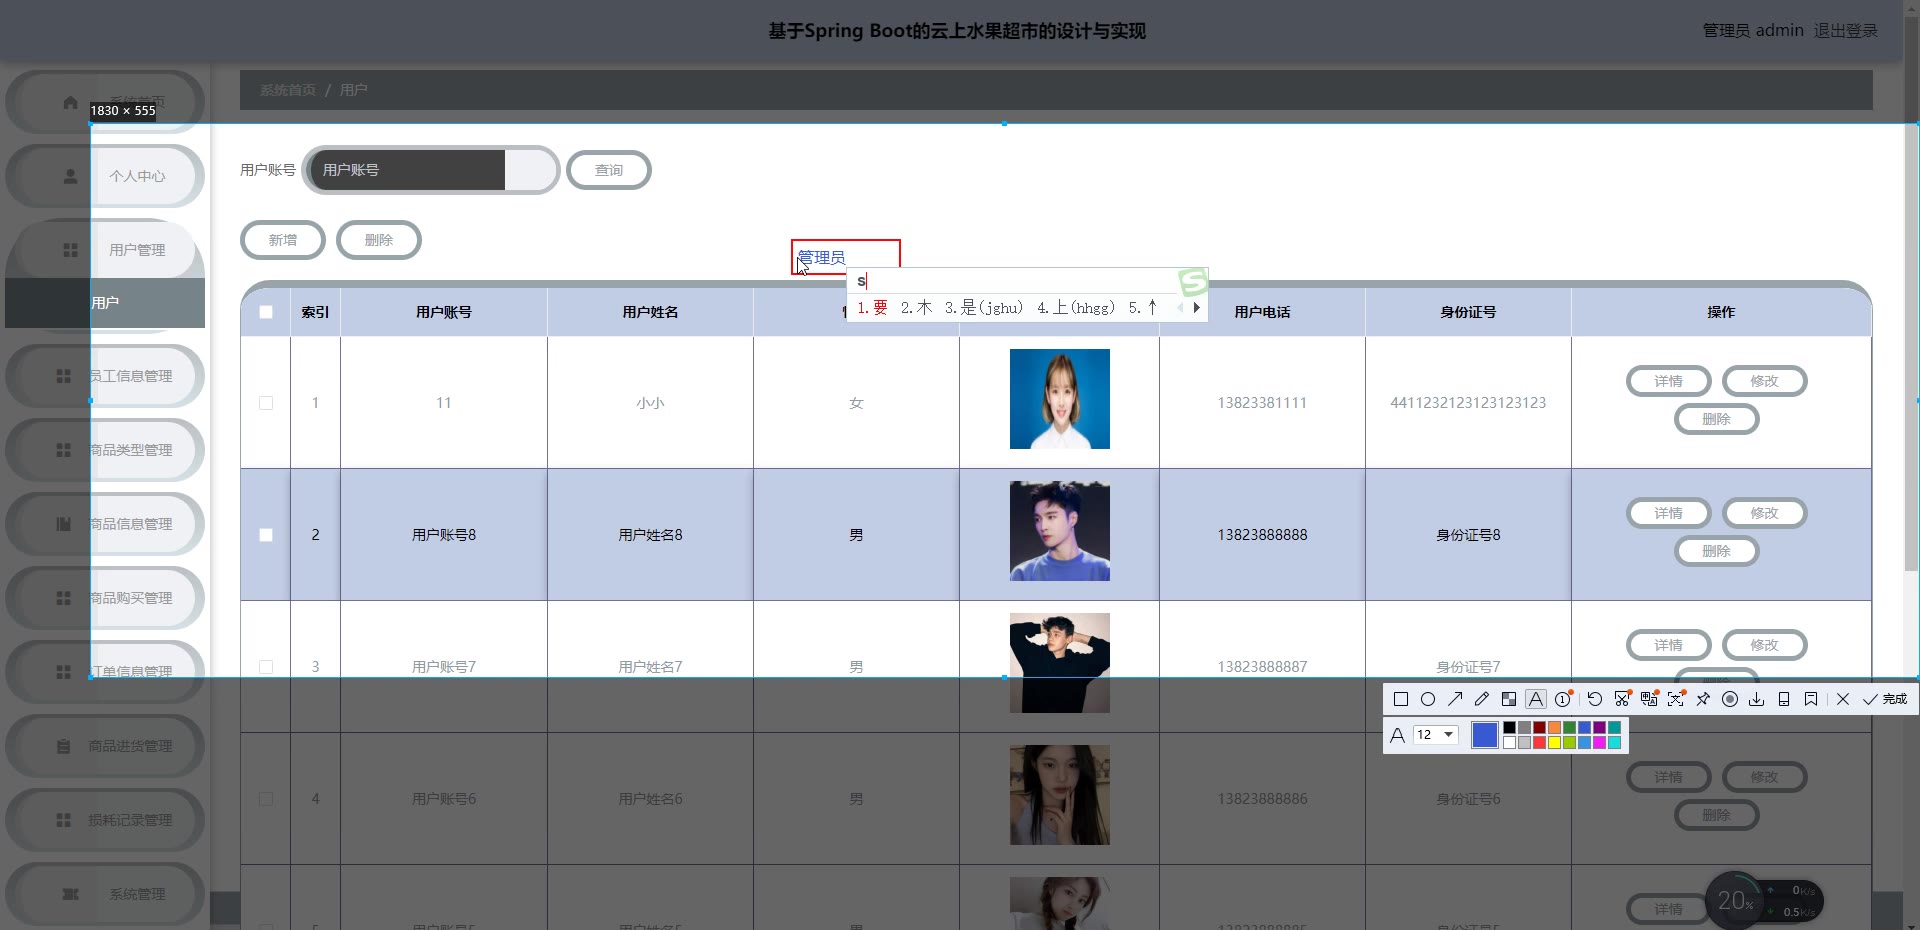This screenshot has height=930, width=1920.
Task: Click the 新增 add button
Action: point(283,240)
